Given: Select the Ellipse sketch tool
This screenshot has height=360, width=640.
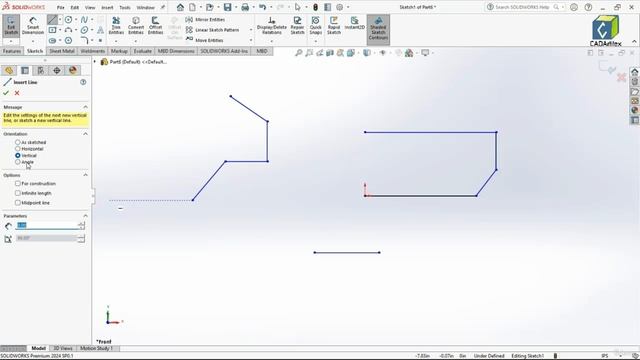Looking at the screenshot, I should [x=84, y=30].
